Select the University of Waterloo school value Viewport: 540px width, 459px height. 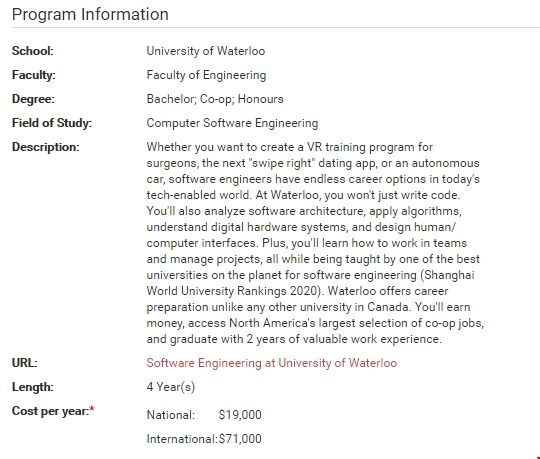click(x=206, y=51)
